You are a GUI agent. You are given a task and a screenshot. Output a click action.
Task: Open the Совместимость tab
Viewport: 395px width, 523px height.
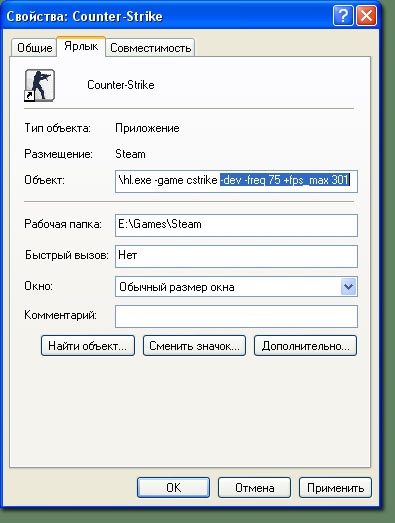tap(150, 48)
